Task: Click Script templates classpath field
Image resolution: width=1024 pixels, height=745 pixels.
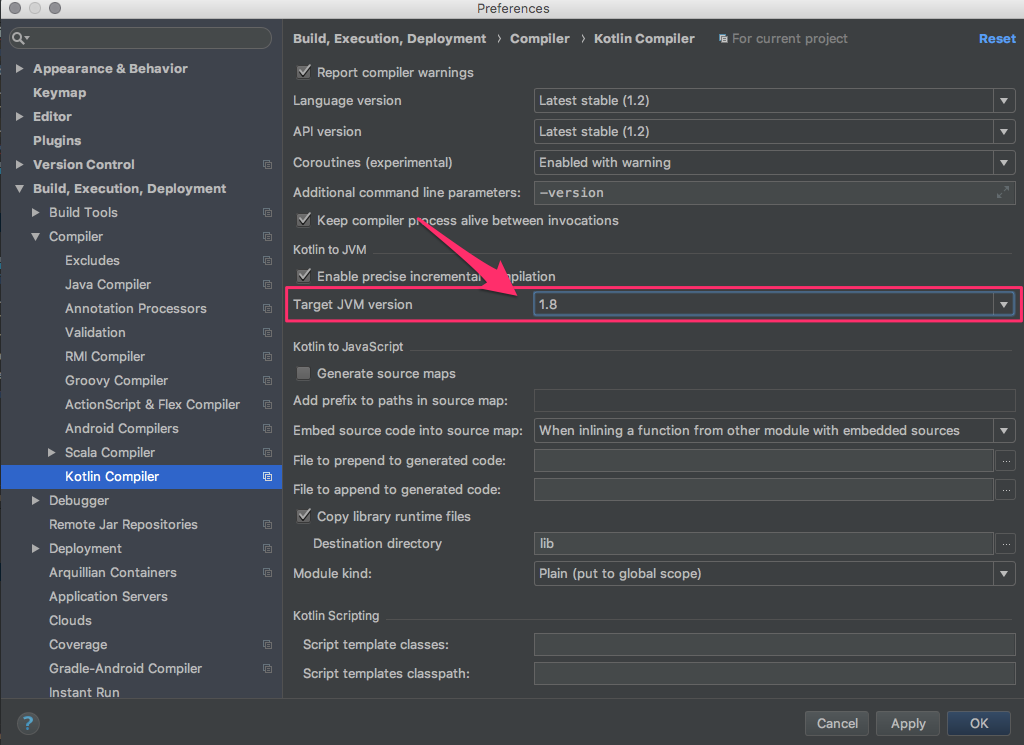Action: [774, 673]
